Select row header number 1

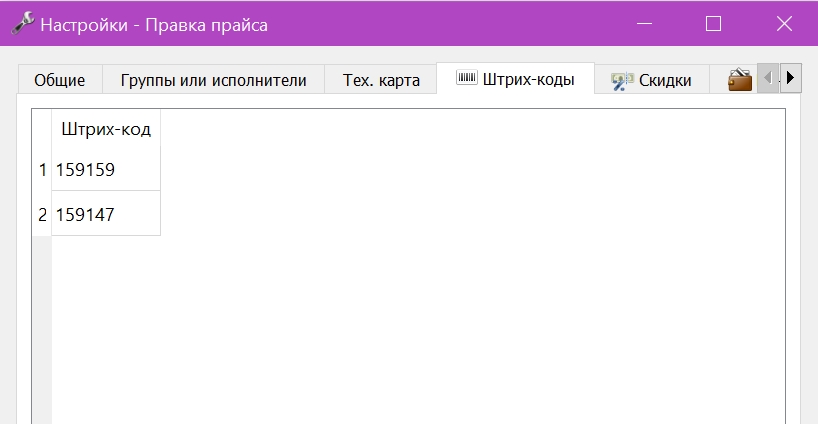(x=42, y=169)
